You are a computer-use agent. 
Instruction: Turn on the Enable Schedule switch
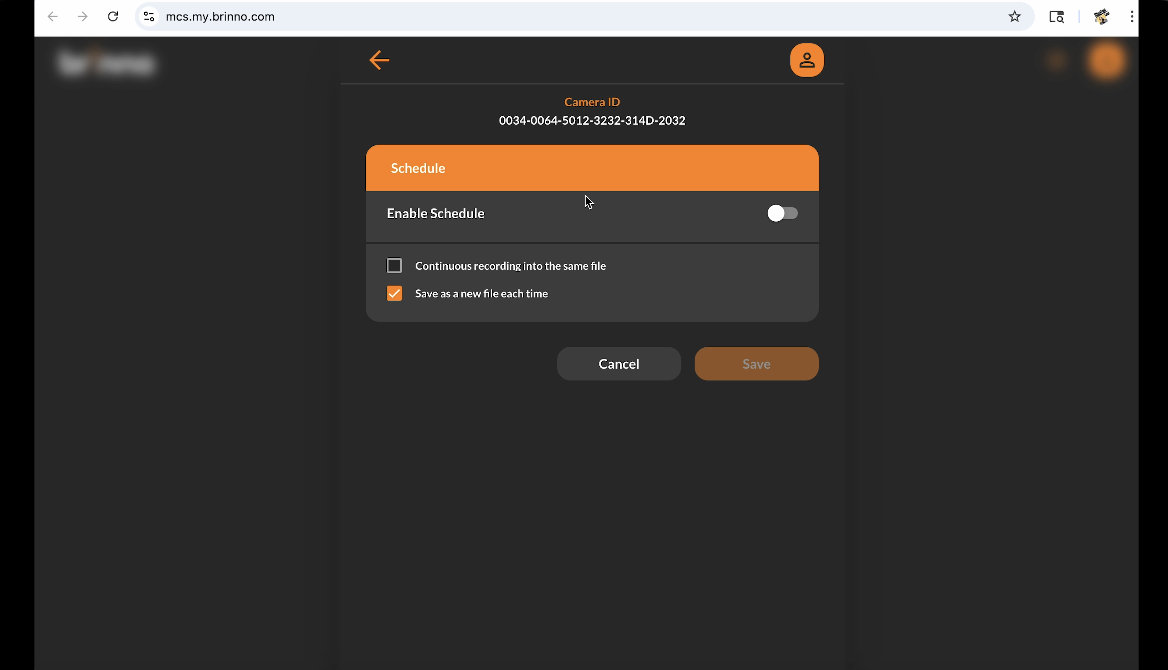pos(782,213)
